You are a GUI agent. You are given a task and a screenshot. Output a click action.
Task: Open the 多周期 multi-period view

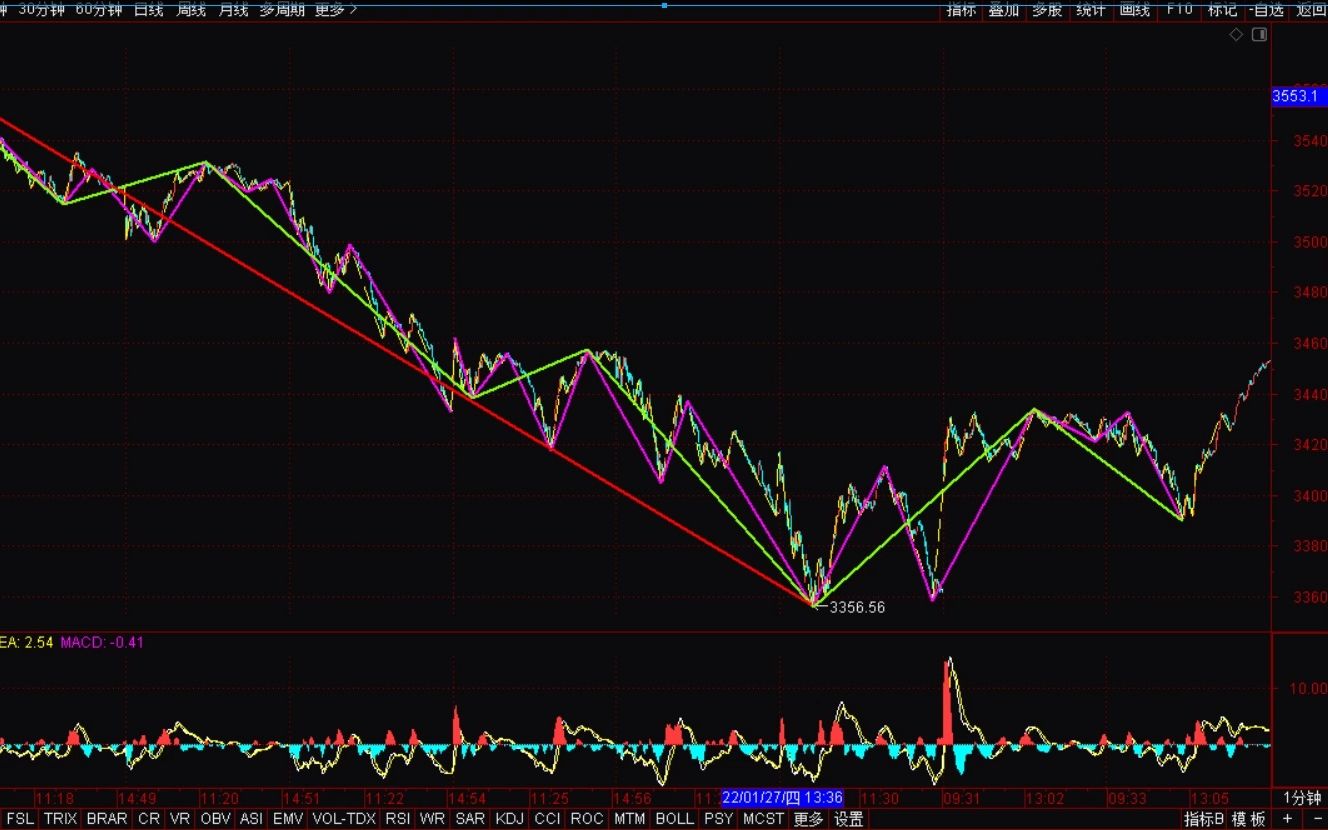pyautogui.click(x=282, y=9)
